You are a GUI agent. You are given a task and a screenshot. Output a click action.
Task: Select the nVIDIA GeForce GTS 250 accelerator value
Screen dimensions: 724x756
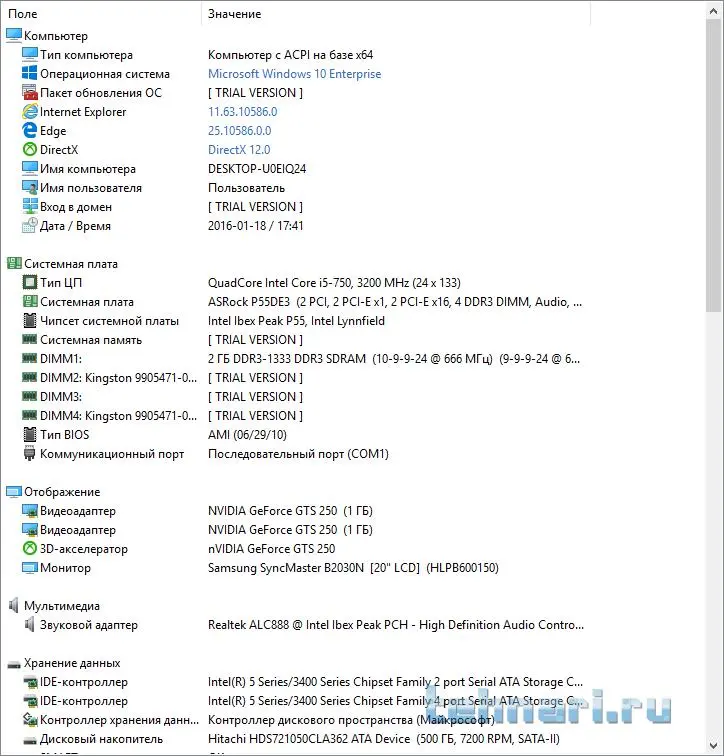(x=271, y=549)
